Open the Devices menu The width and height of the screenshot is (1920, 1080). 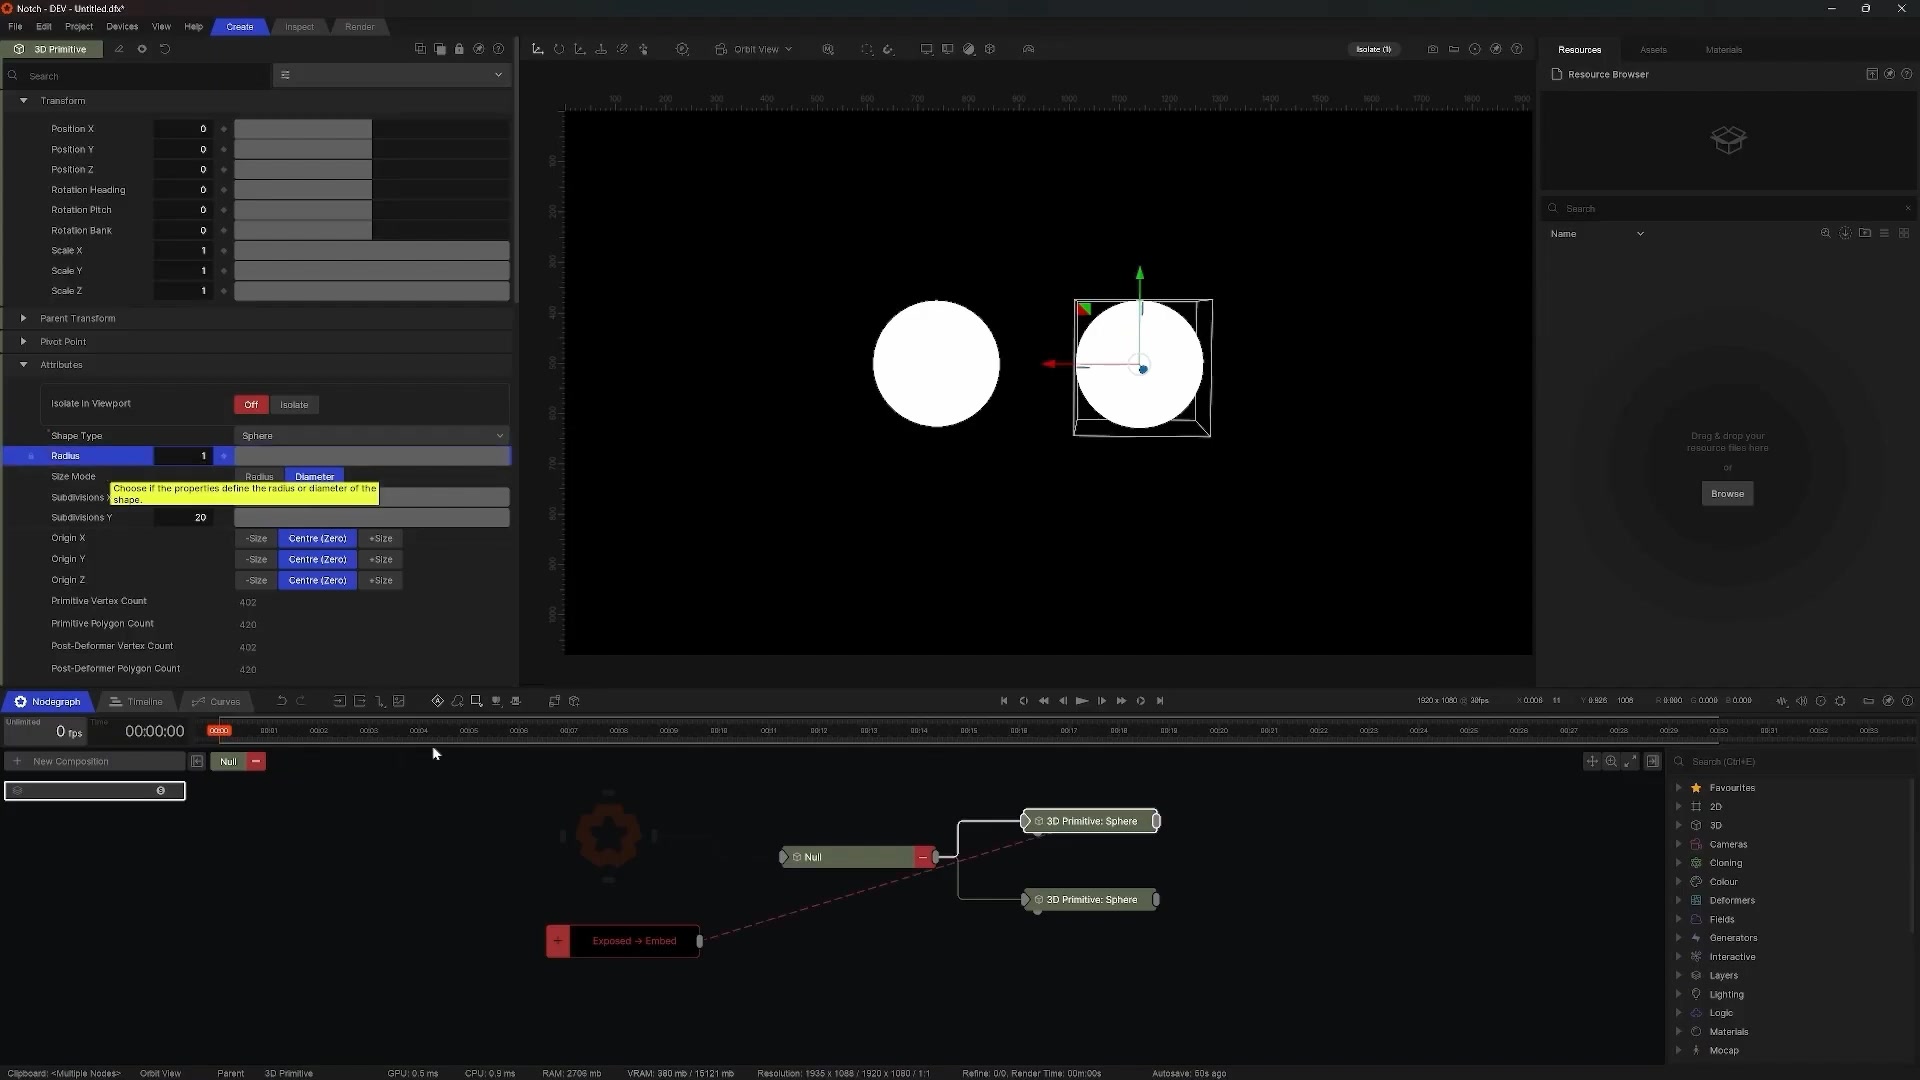point(122,27)
